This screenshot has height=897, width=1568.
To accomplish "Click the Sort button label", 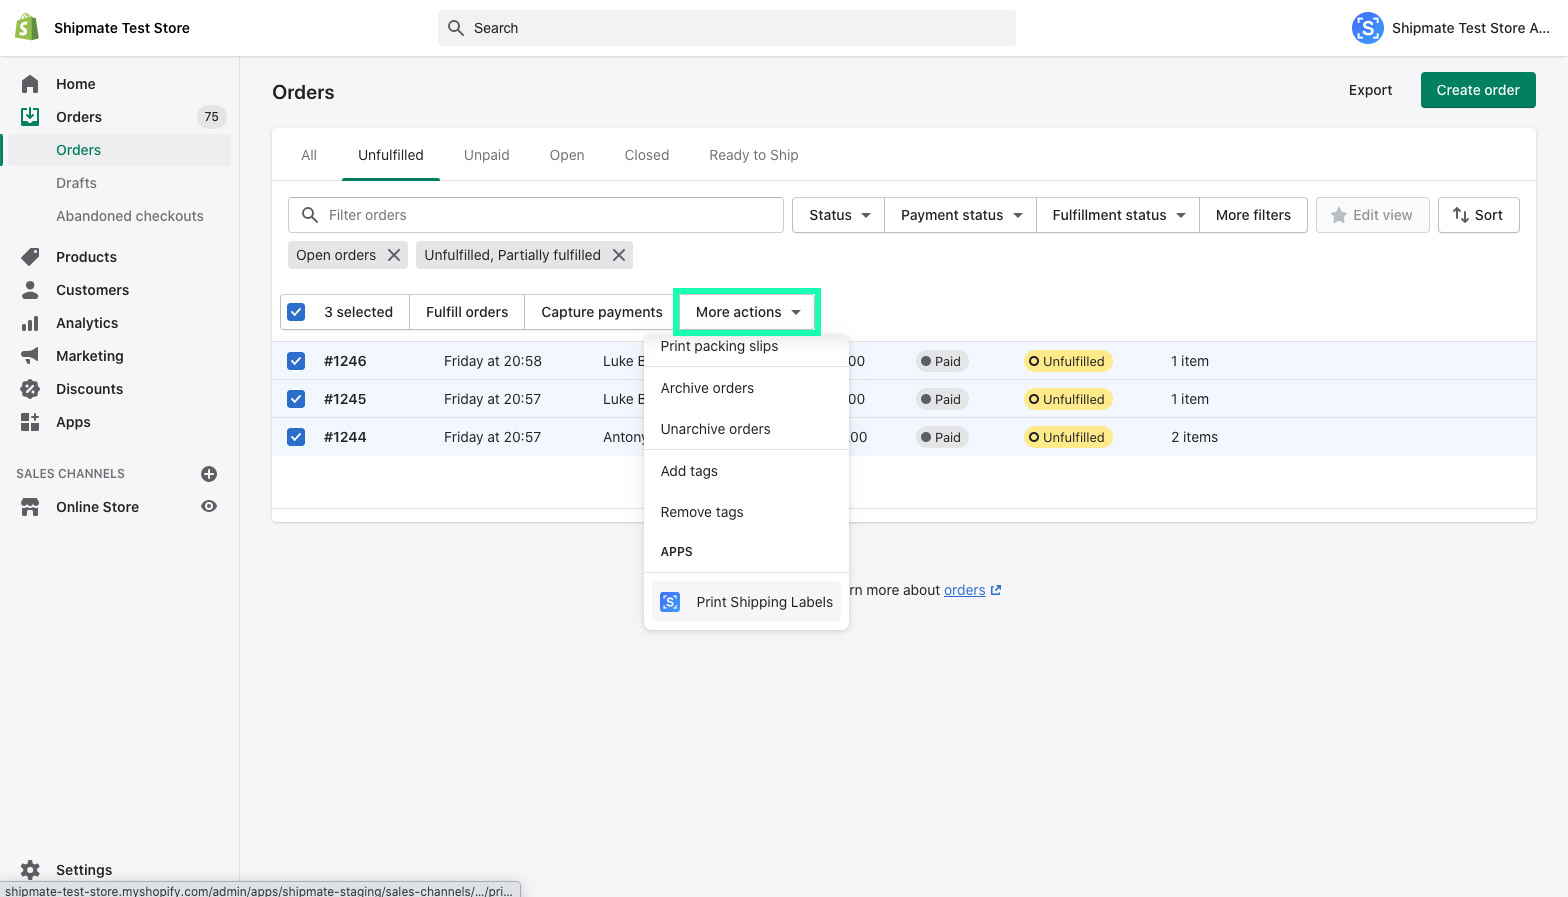I will click(1489, 215).
